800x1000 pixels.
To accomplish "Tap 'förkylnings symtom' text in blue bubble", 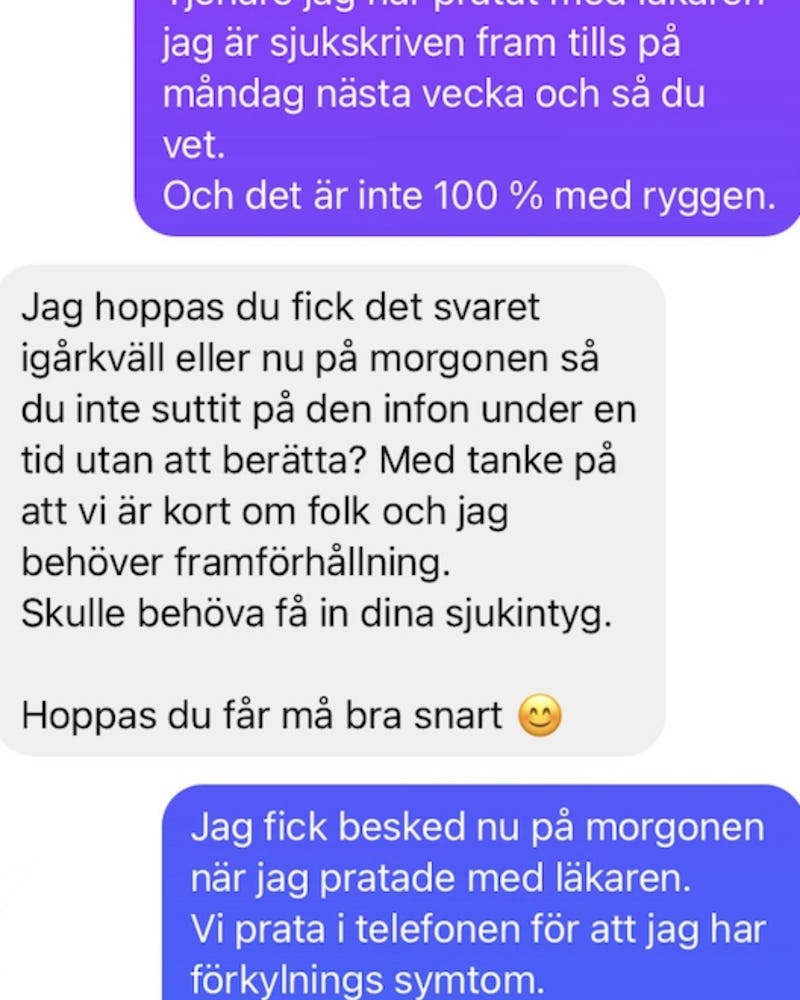I will pyautogui.click(x=365, y=981).
